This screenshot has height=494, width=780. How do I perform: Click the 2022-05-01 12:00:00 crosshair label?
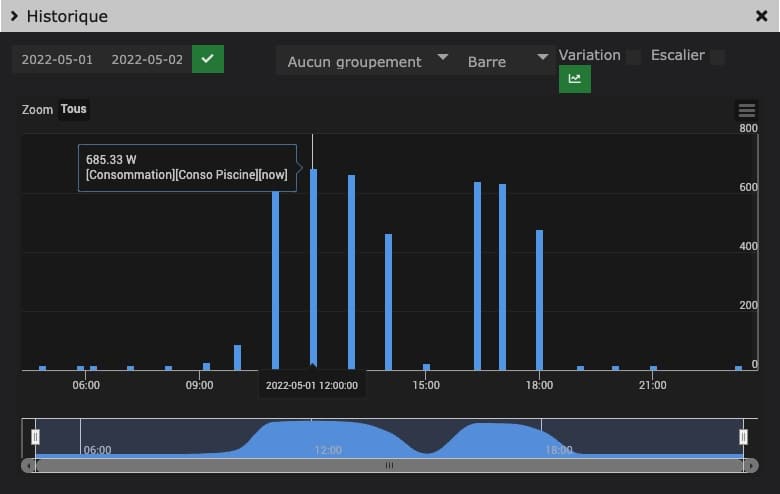312,386
